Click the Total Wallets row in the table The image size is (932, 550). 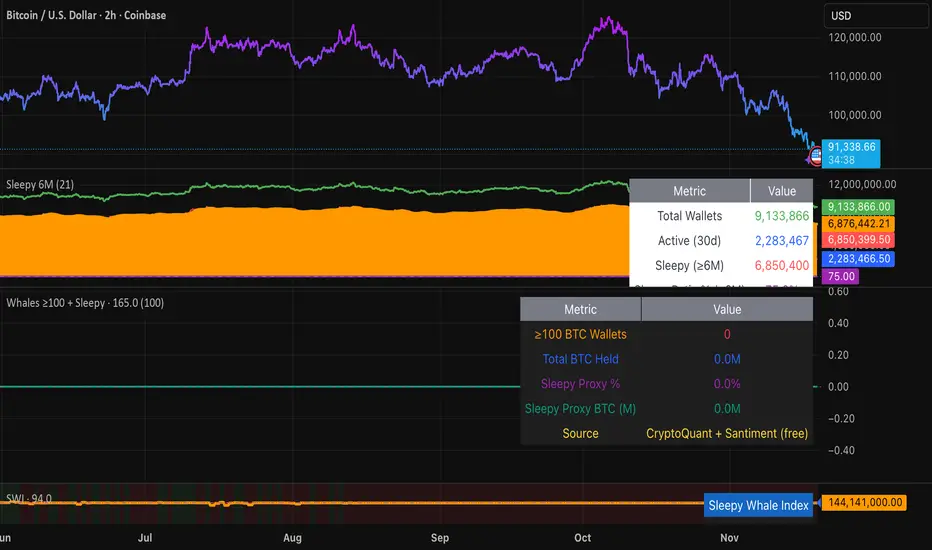click(689, 215)
